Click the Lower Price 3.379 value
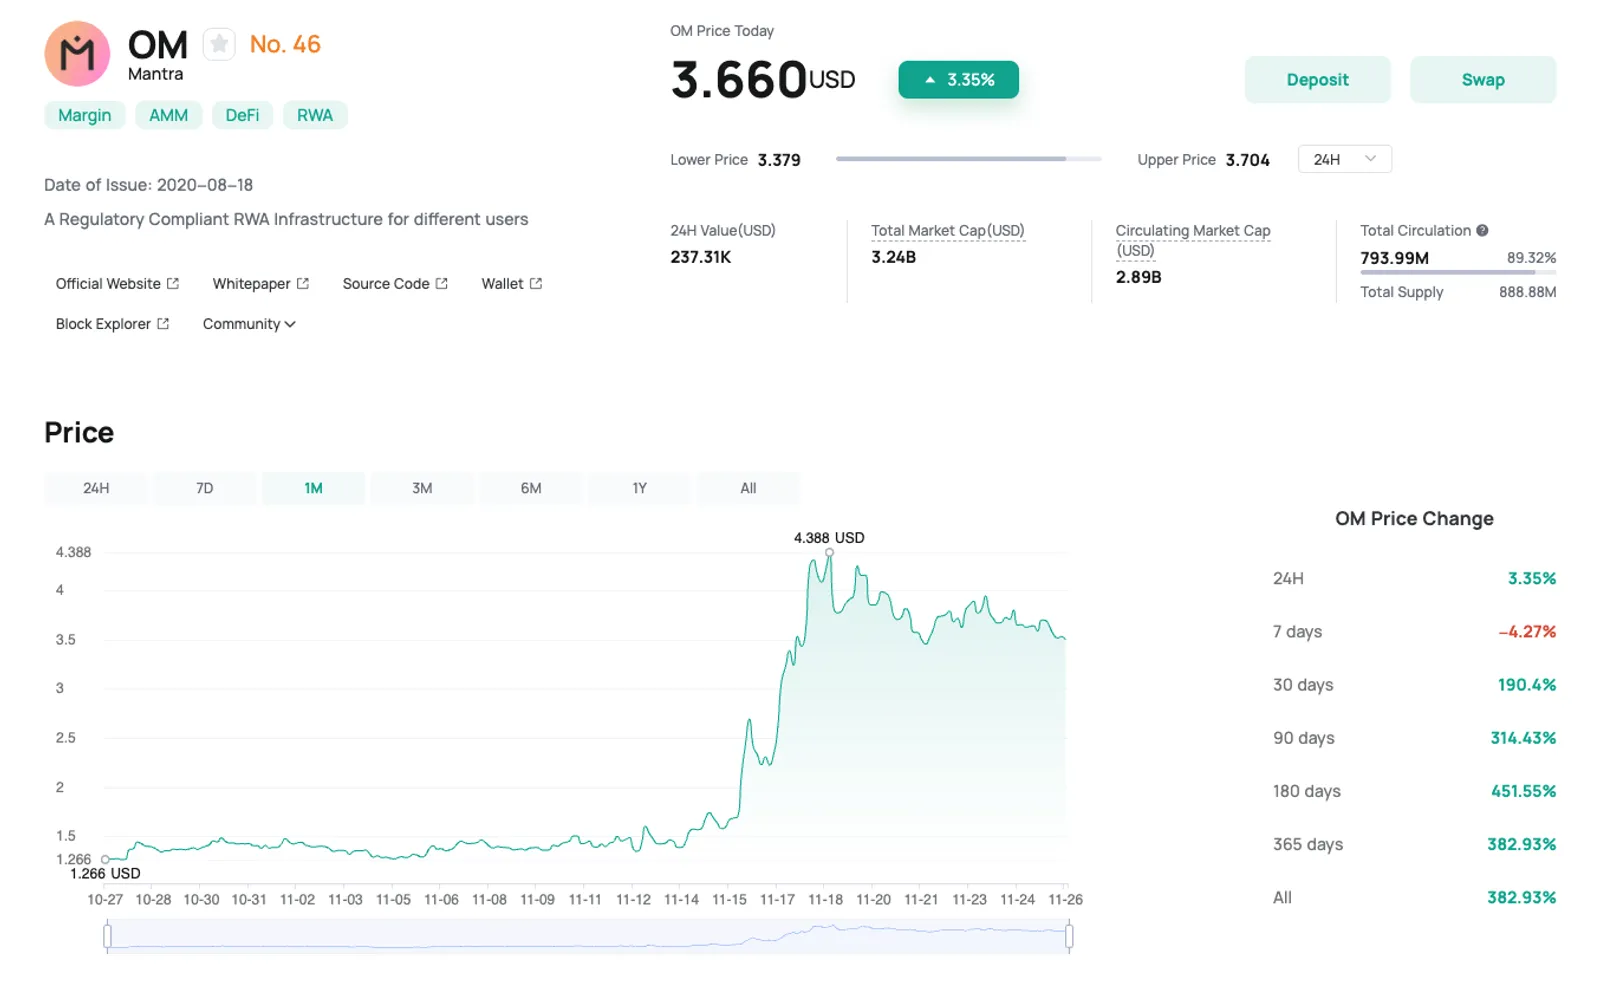The width and height of the screenshot is (1600, 988). point(779,160)
